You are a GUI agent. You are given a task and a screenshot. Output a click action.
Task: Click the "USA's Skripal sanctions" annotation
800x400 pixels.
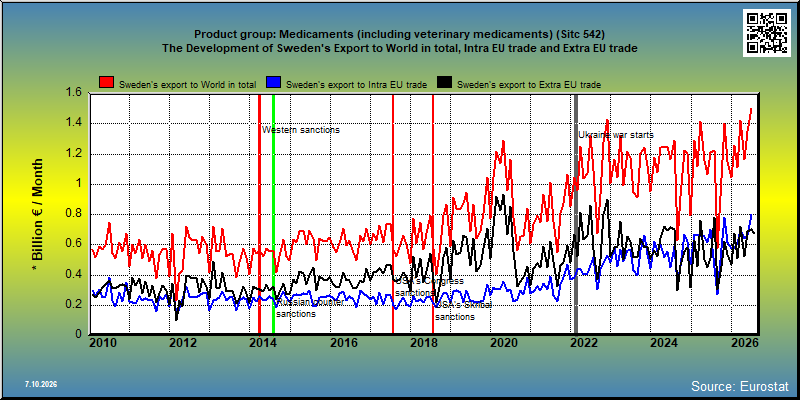(x=463, y=311)
